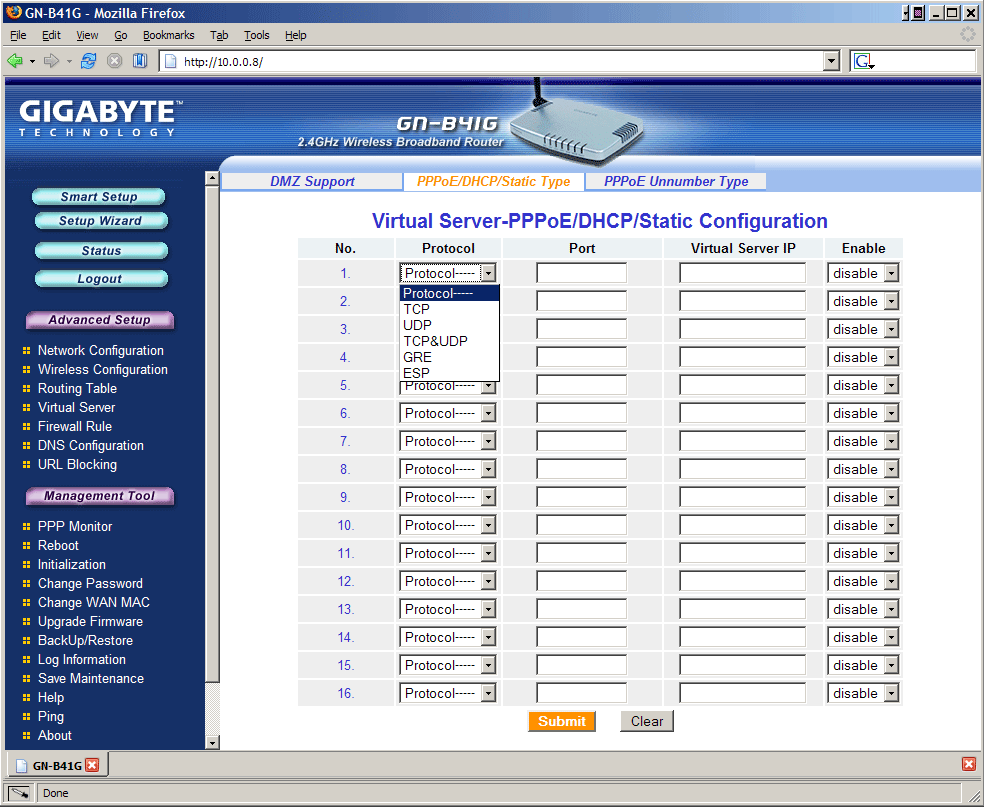The image size is (984, 807).
Task: Click the Port field for row 10
Action: point(582,525)
